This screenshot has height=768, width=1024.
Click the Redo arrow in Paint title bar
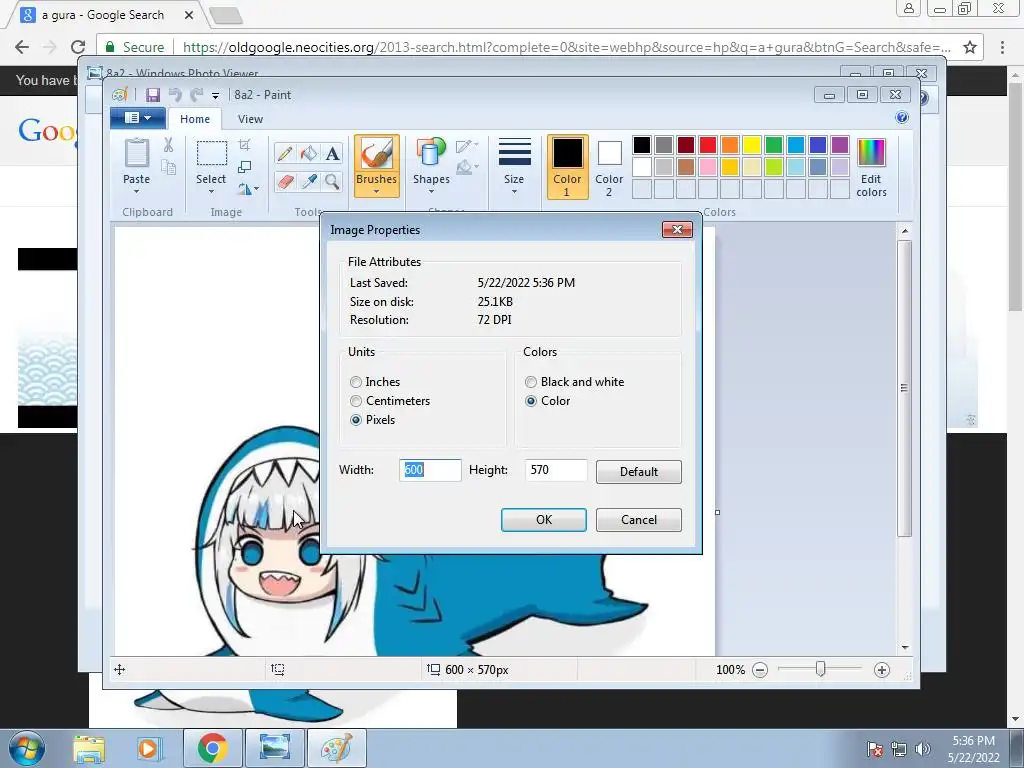coord(196,95)
